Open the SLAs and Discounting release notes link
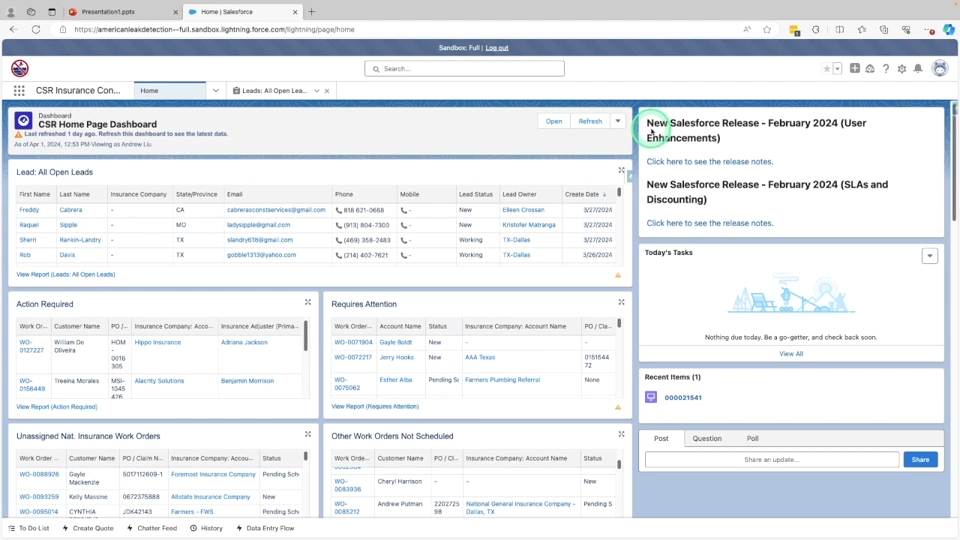 [710, 223]
